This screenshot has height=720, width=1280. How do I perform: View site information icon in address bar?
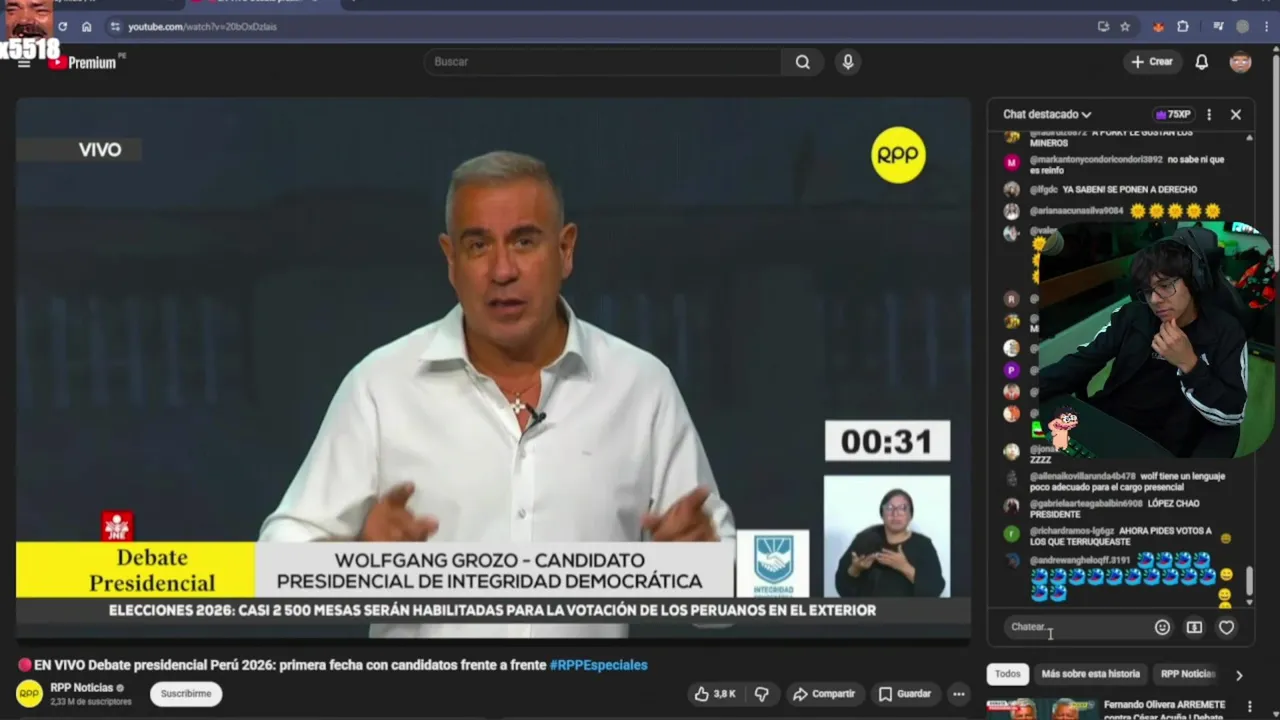pyautogui.click(x=115, y=27)
